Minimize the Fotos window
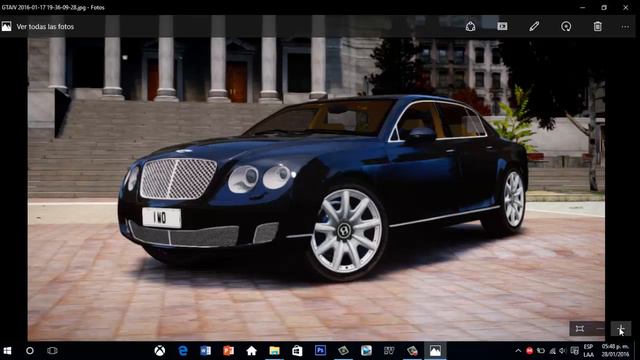This screenshot has width=640, height=360. click(x=583, y=7)
